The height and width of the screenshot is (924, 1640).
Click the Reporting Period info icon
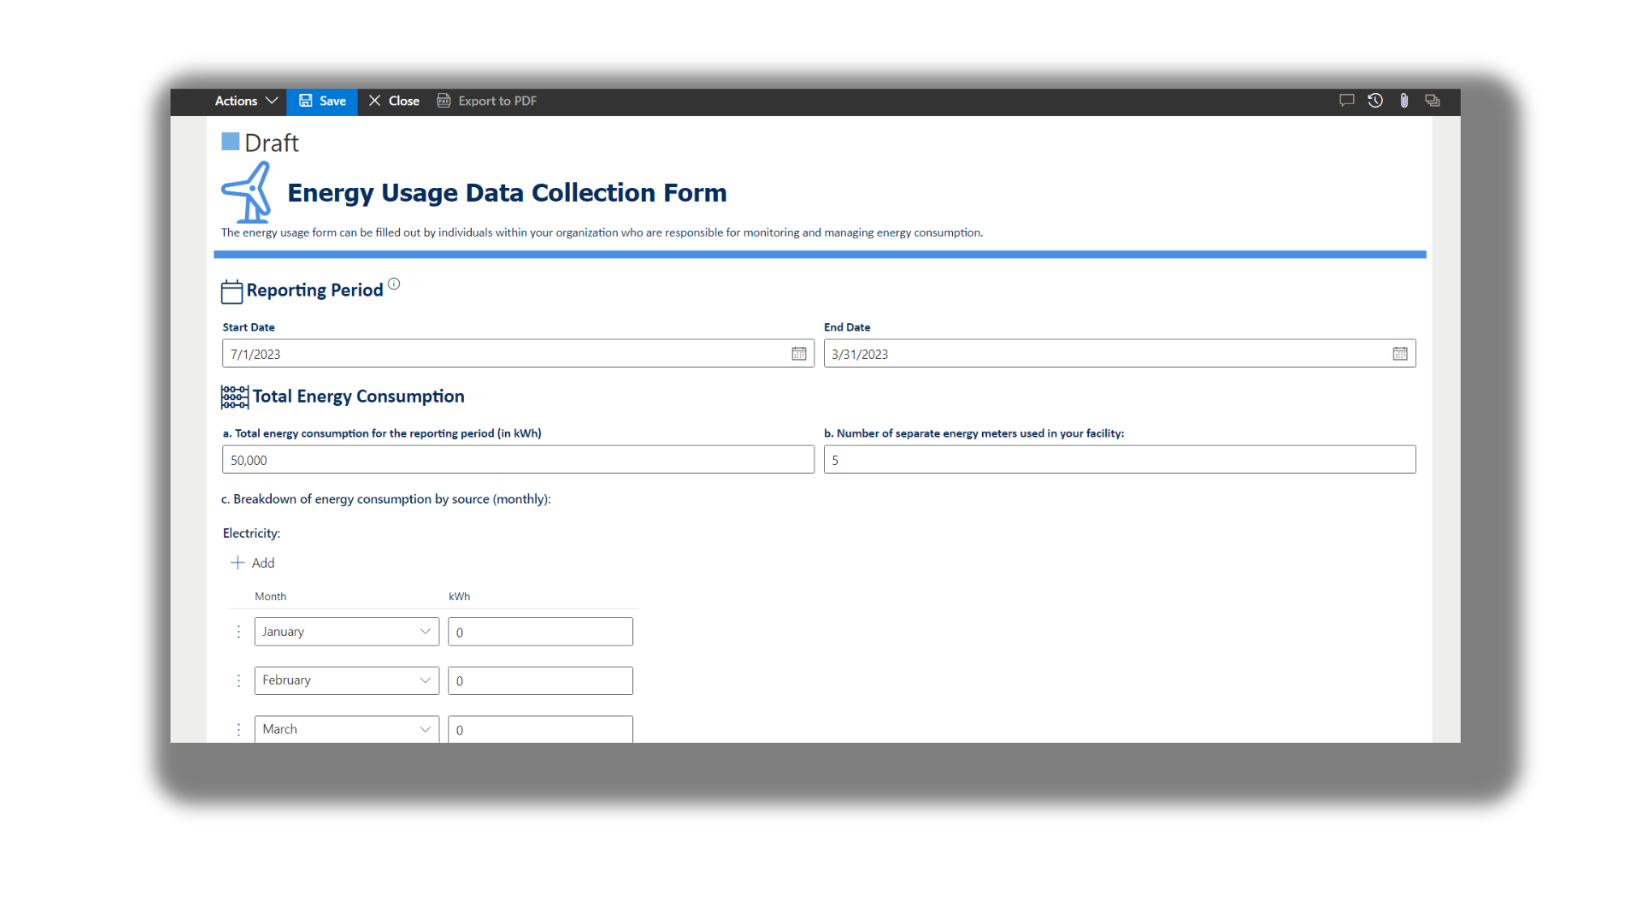coord(394,284)
